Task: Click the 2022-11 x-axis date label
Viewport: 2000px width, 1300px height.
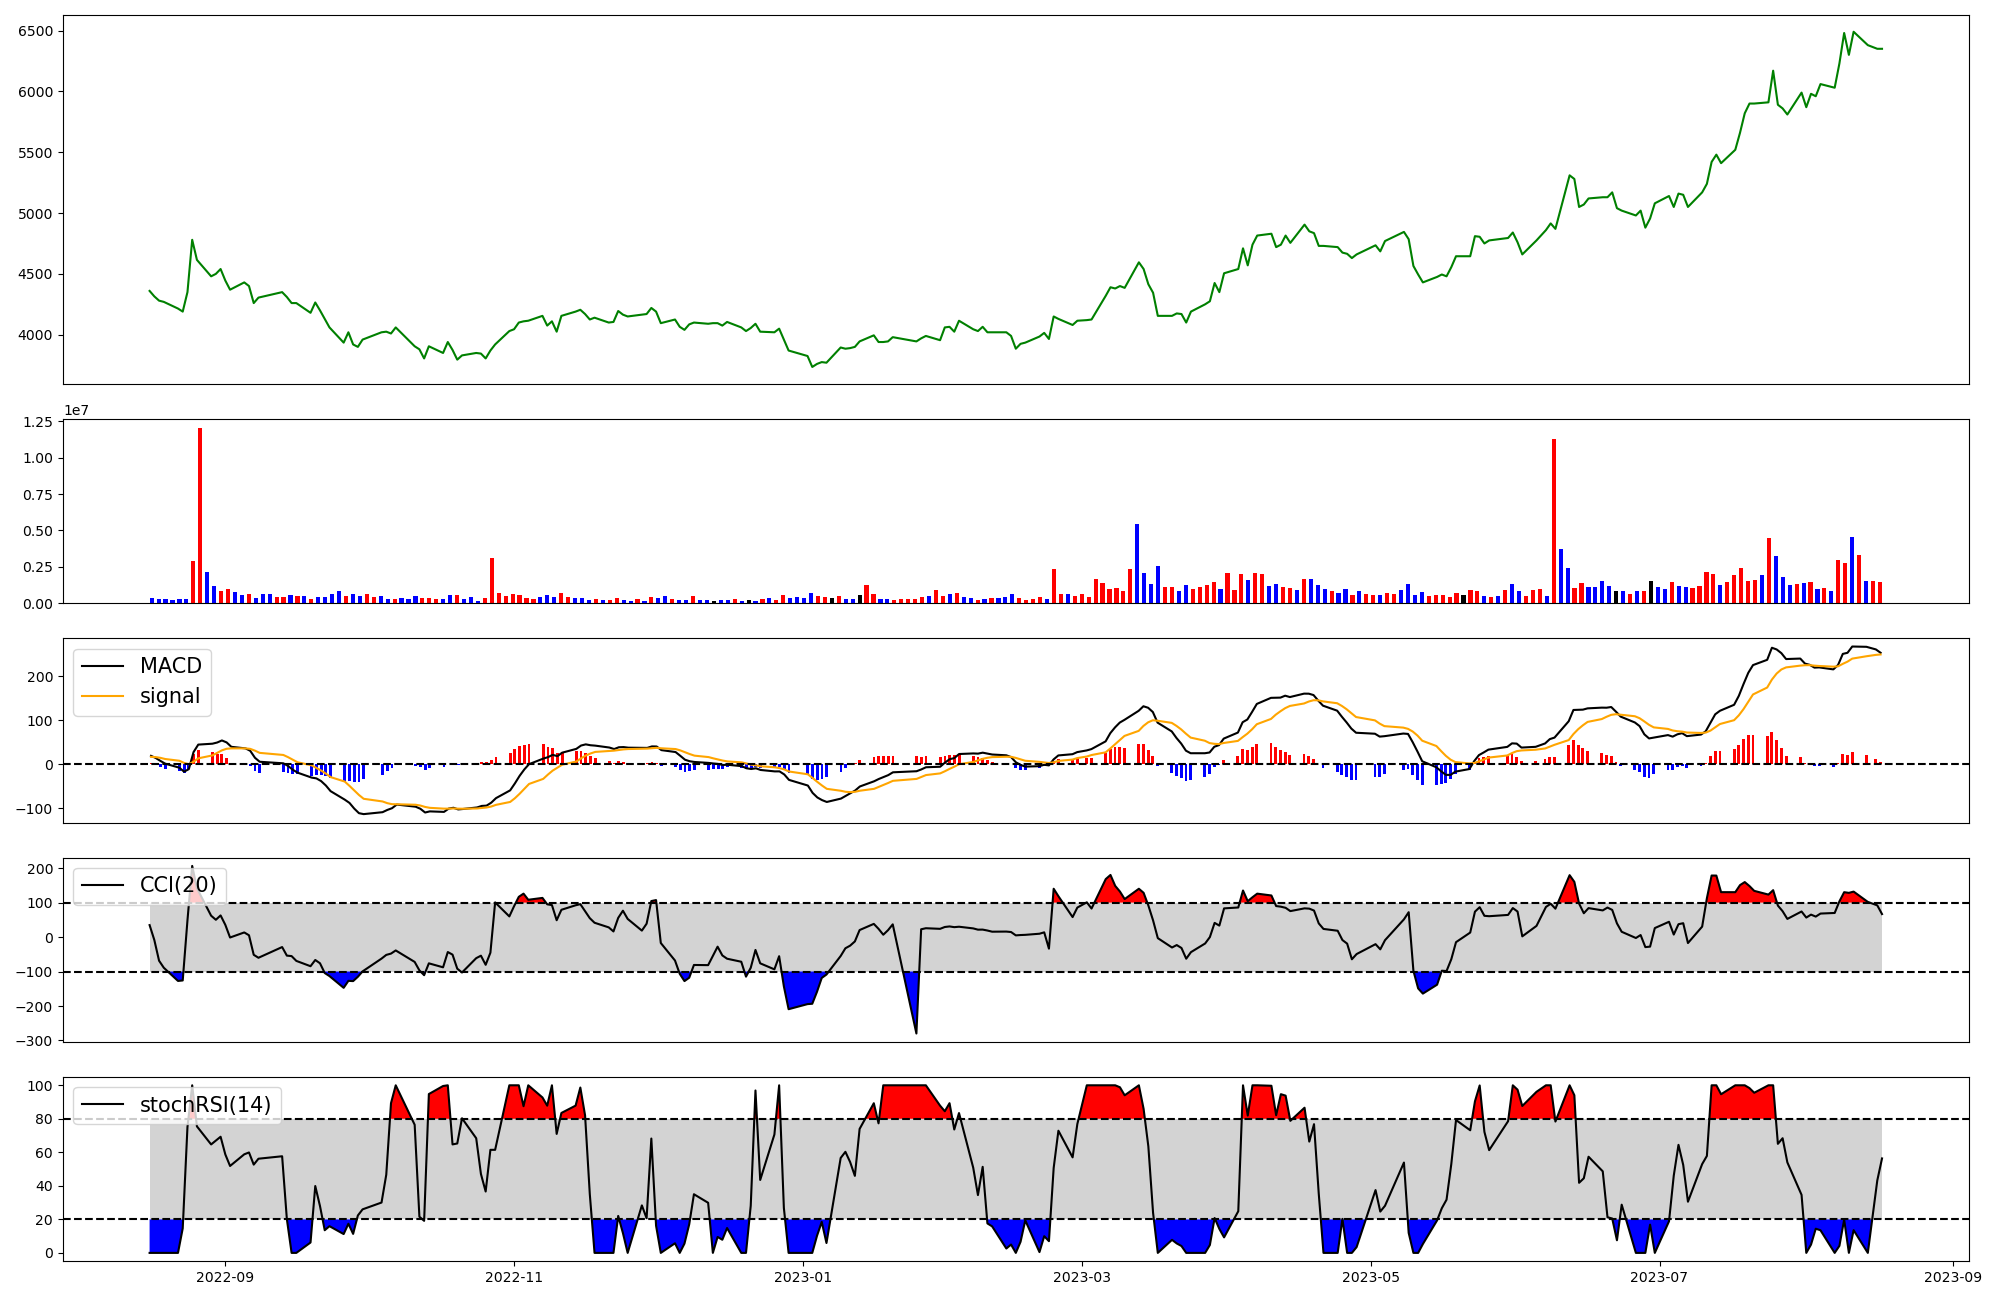Action: (513, 1277)
